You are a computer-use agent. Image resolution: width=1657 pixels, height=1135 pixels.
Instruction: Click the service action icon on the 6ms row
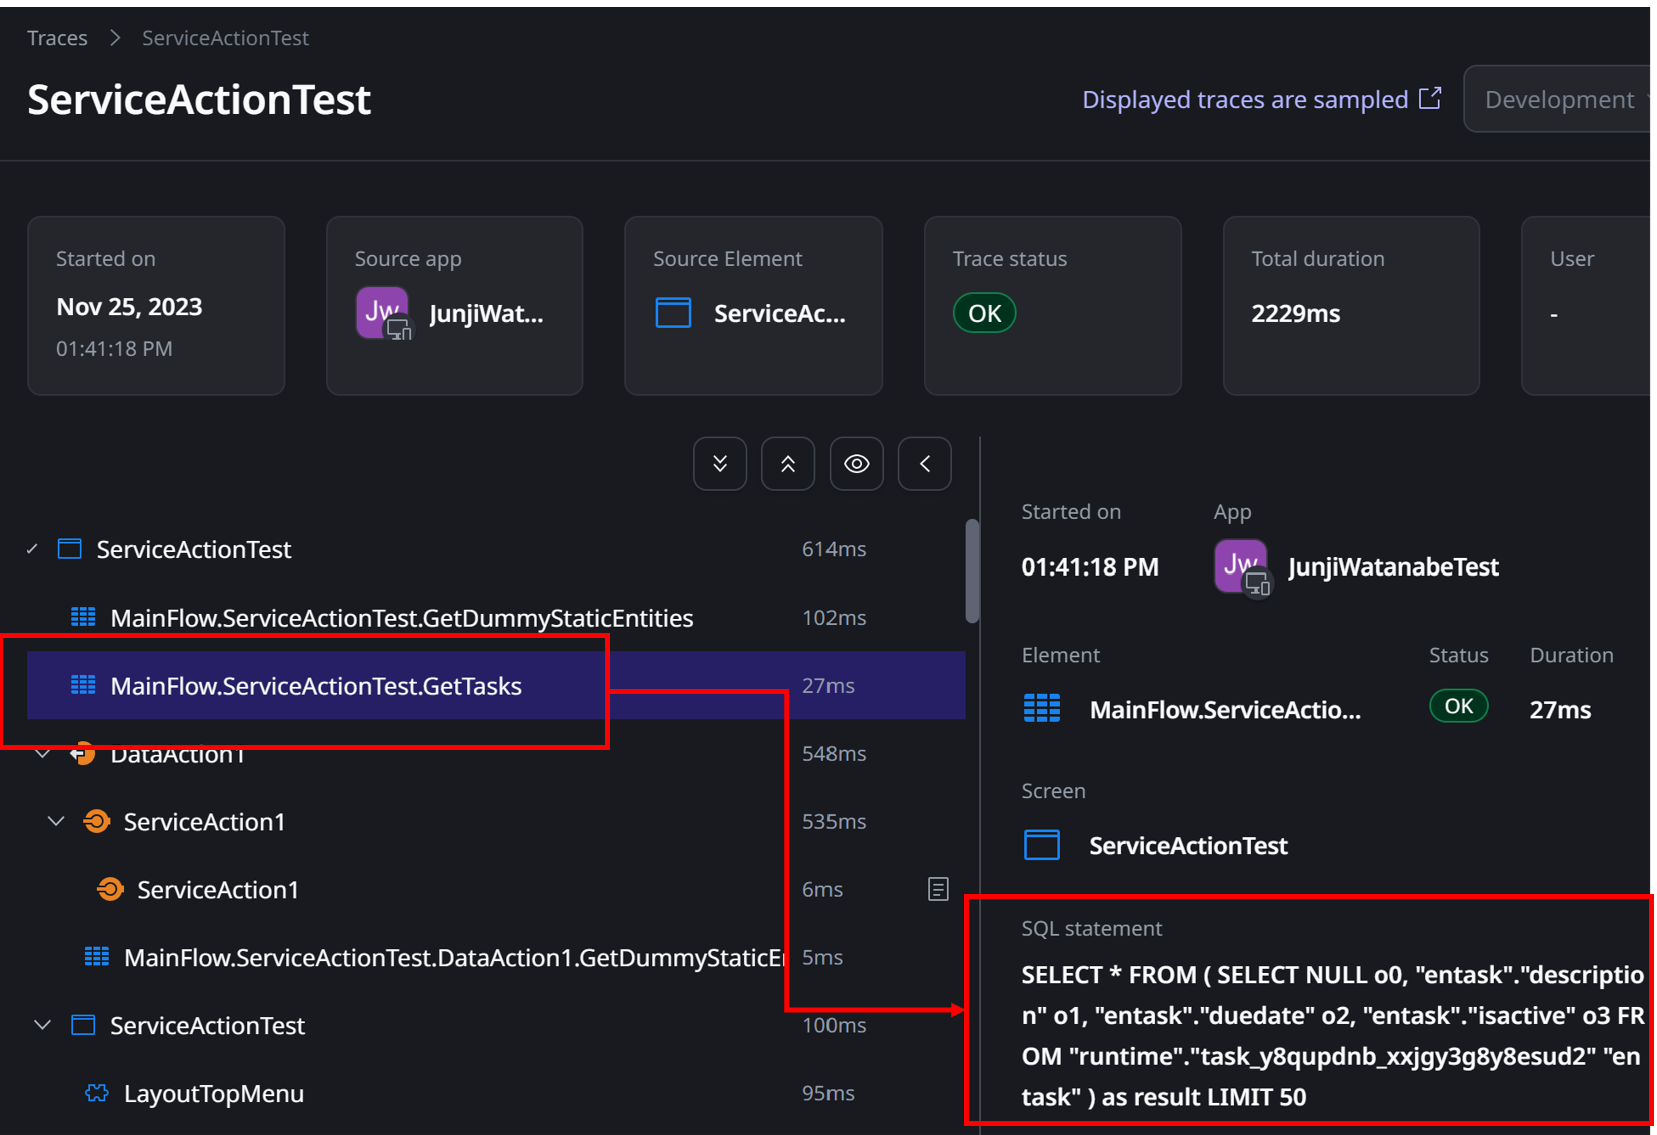(x=110, y=889)
